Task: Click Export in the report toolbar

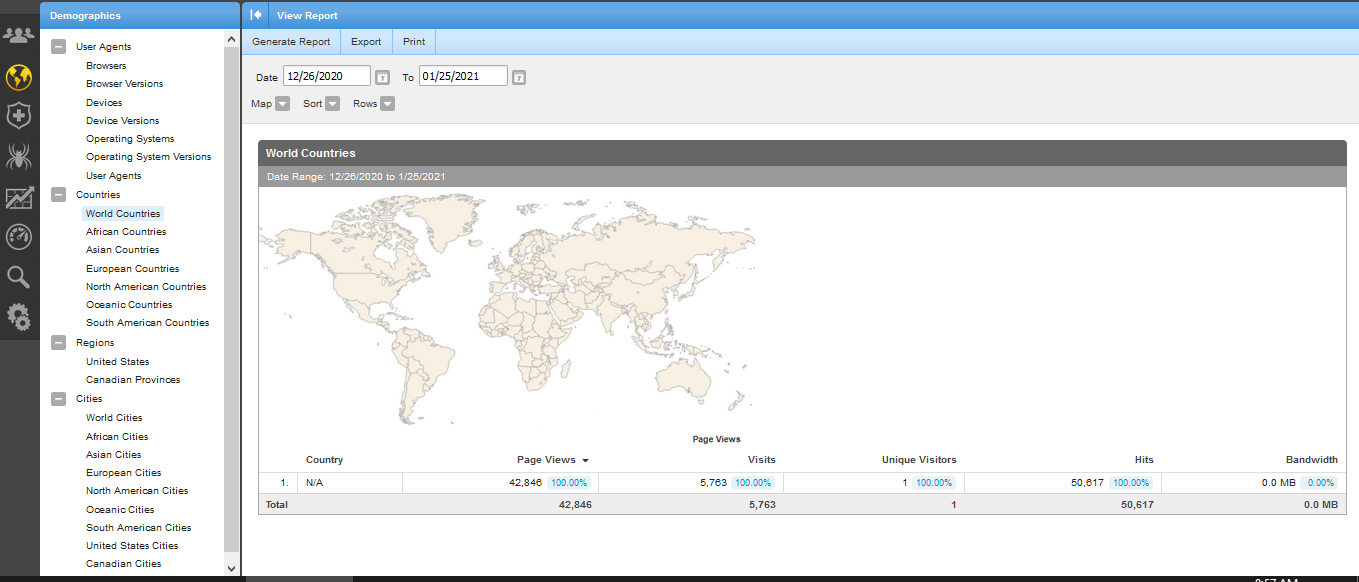Action: [x=366, y=42]
